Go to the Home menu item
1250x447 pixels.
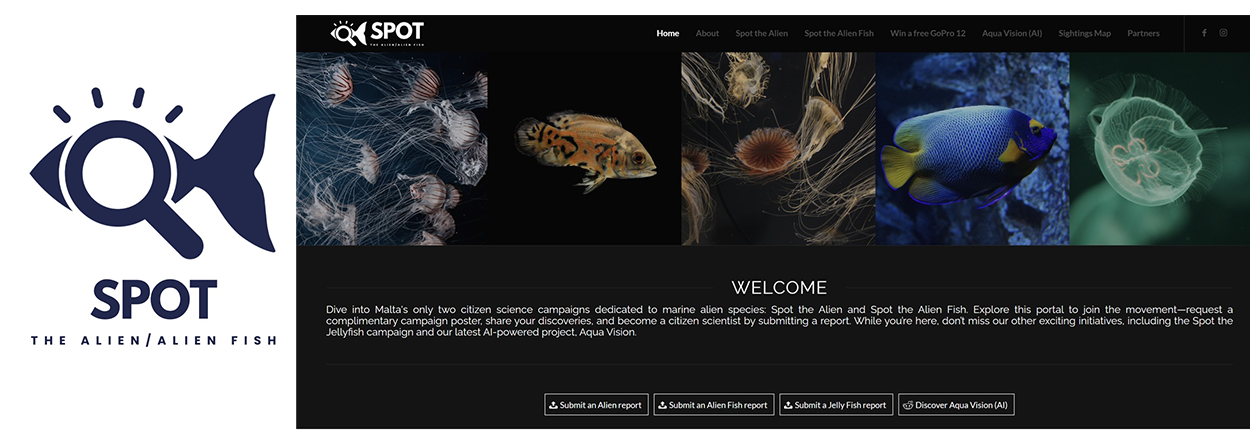pyautogui.click(x=667, y=33)
